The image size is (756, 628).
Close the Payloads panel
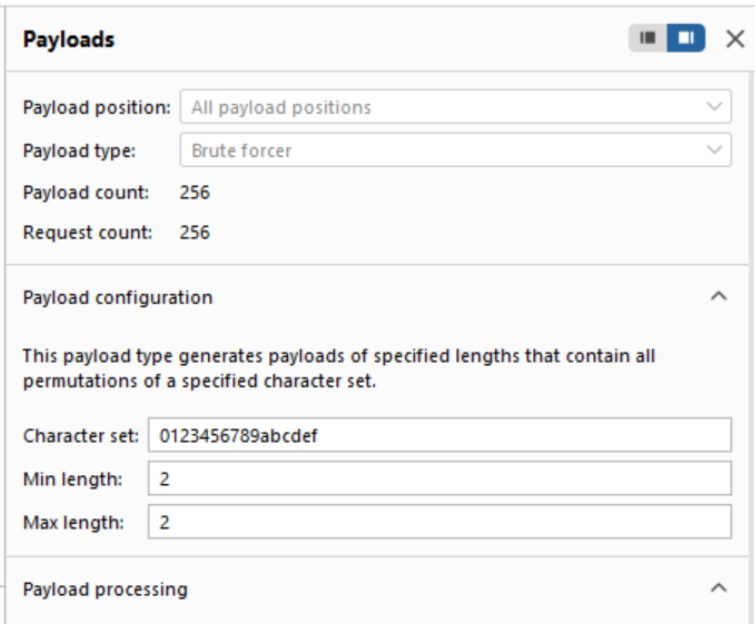click(x=735, y=39)
